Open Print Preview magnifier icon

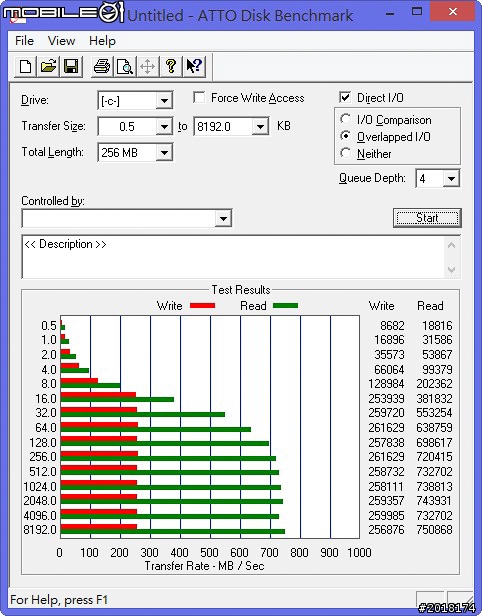coord(125,66)
